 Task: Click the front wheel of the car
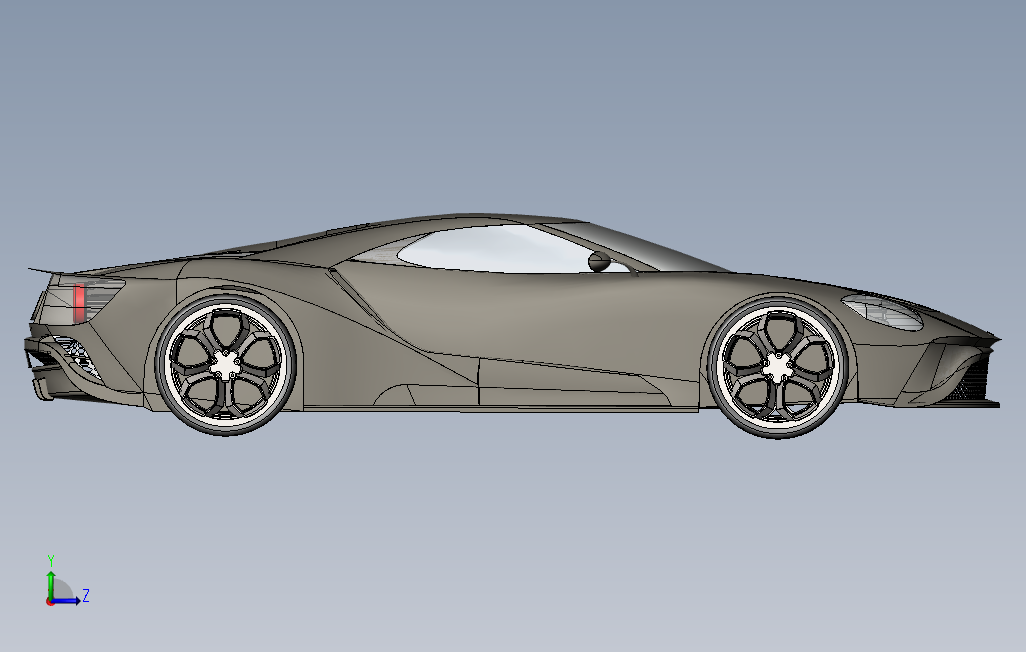point(778,367)
